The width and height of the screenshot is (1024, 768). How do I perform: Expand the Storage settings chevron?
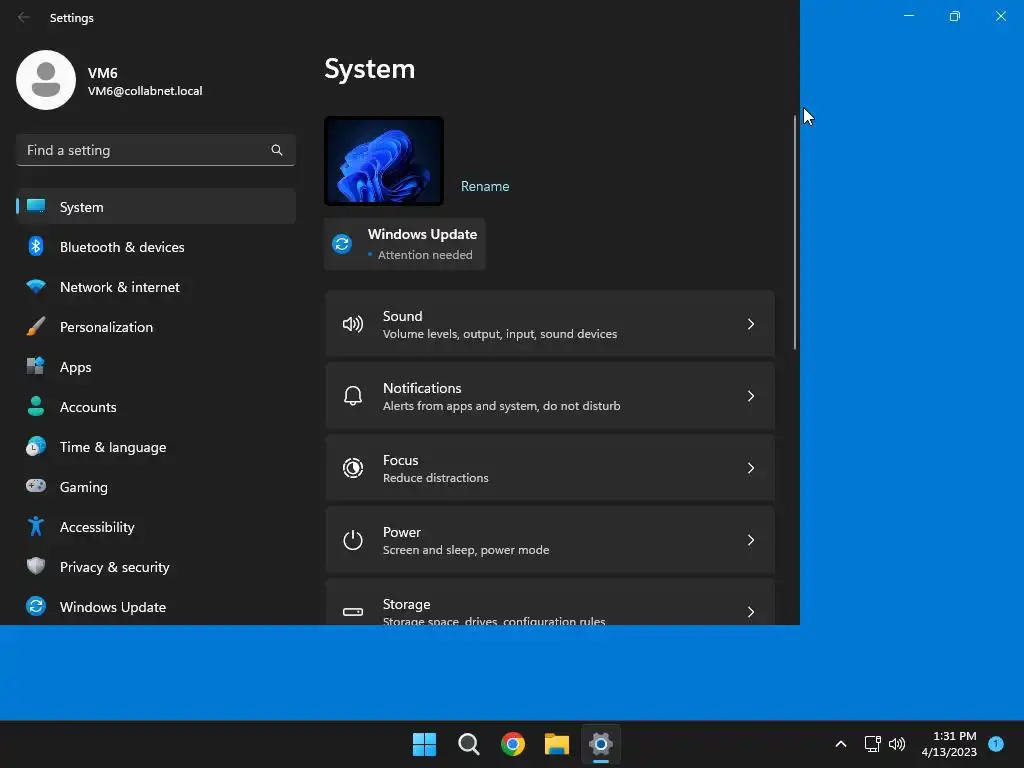(x=750, y=612)
